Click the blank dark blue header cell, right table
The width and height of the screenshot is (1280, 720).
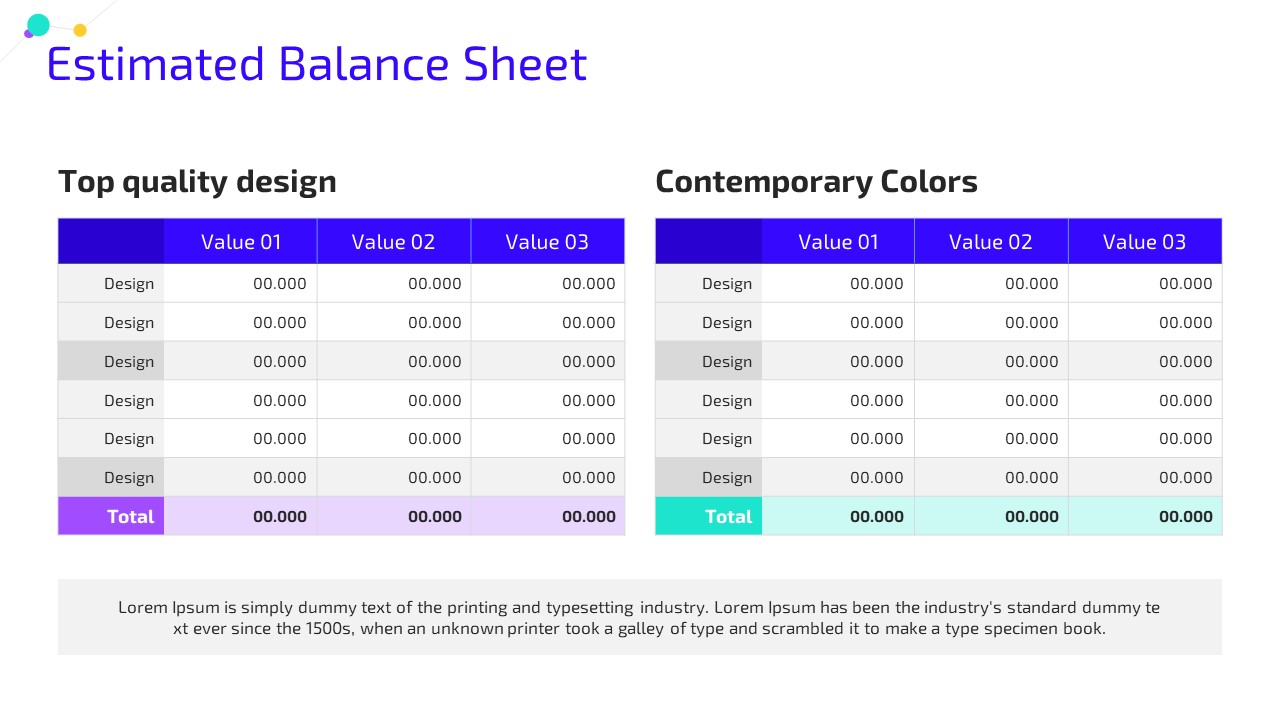[x=708, y=241]
